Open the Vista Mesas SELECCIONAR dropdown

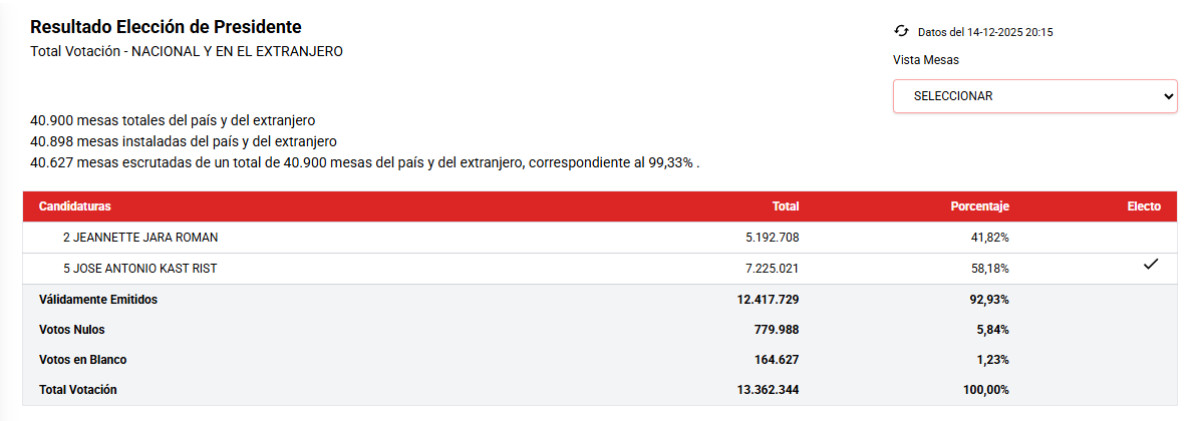click(x=1034, y=96)
